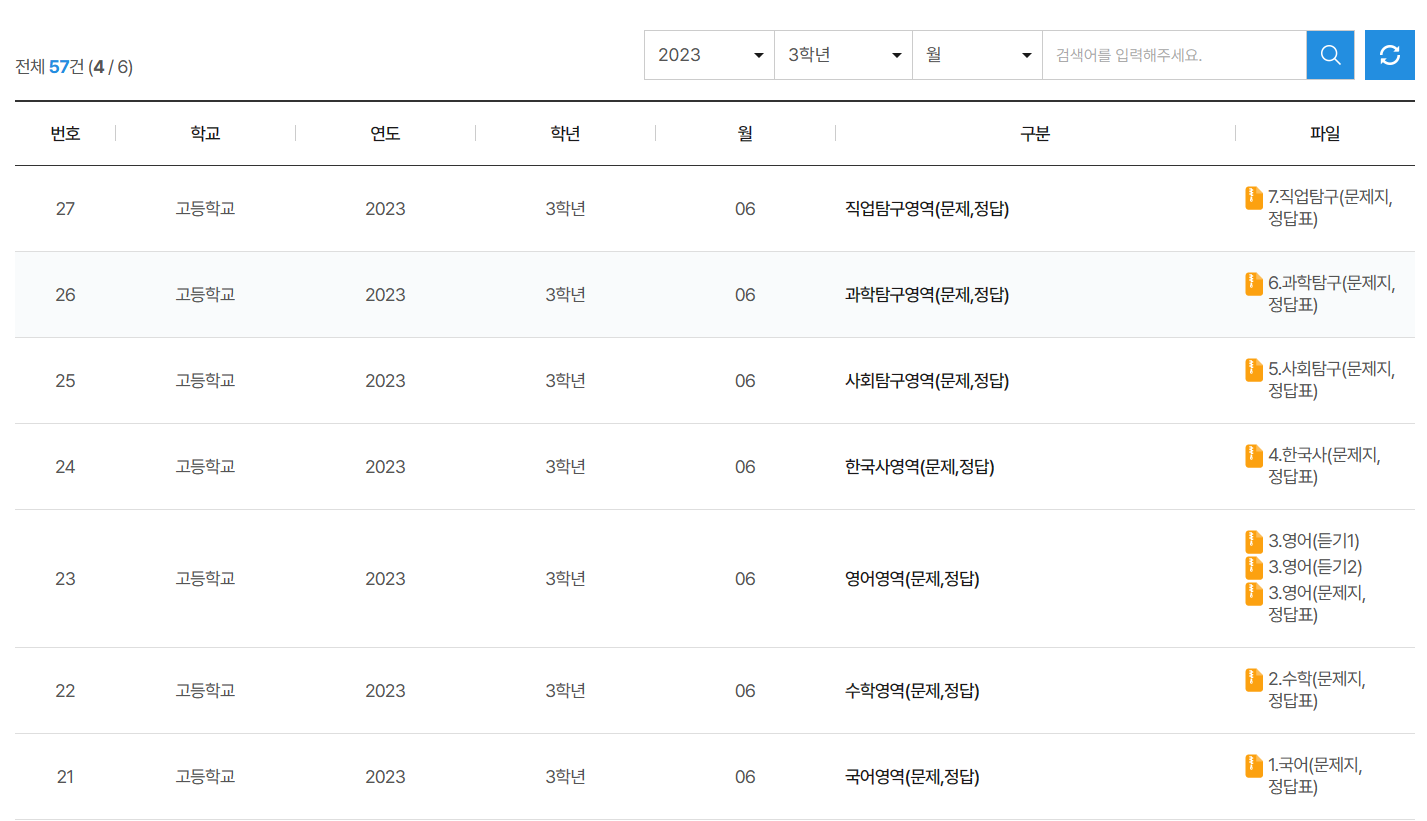
Task: Click the file icon beside 2.수학
Action: tap(1252, 680)
